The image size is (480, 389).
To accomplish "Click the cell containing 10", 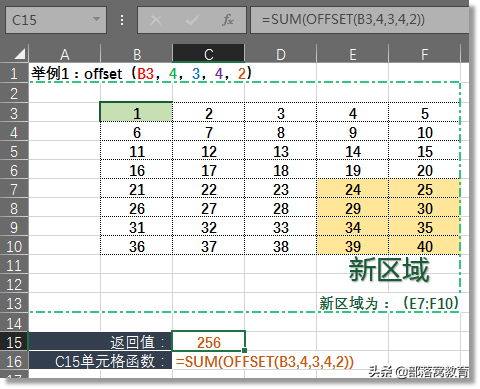I will click(x=424, y=132).
